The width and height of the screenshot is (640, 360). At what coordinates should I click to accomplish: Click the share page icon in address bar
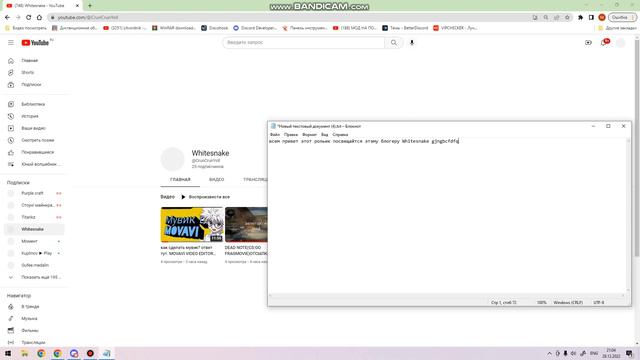(556, 18)
